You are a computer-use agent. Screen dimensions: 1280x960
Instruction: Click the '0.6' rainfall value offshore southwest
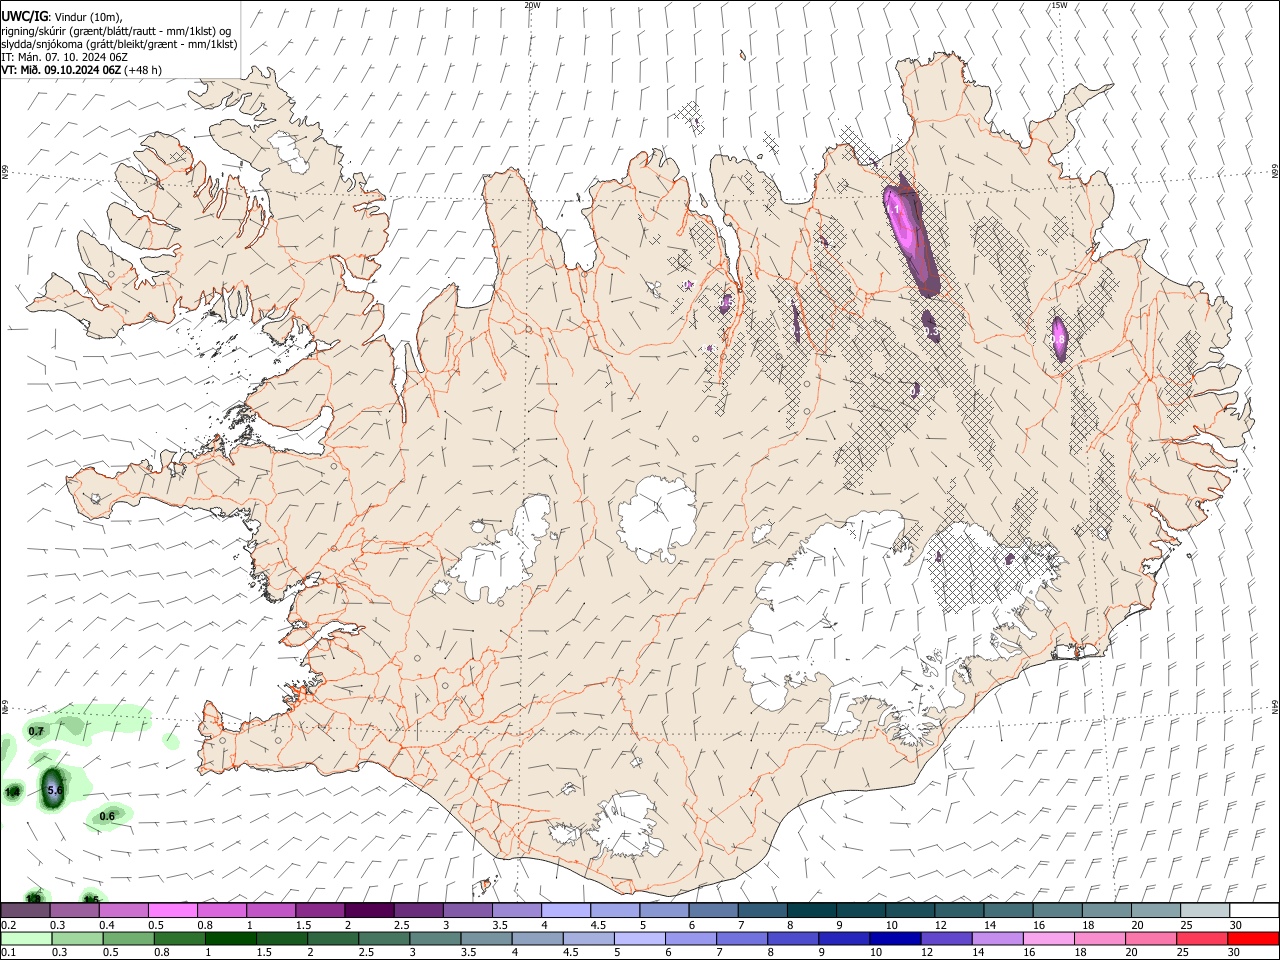[107, 816]
